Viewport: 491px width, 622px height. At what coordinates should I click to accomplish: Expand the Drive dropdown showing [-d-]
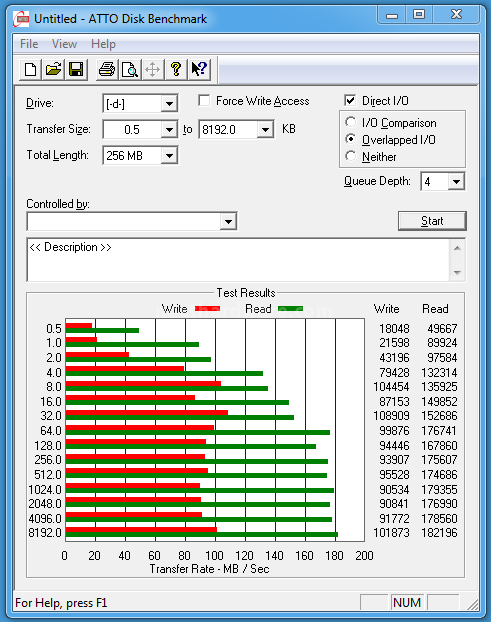pos(169,104)
